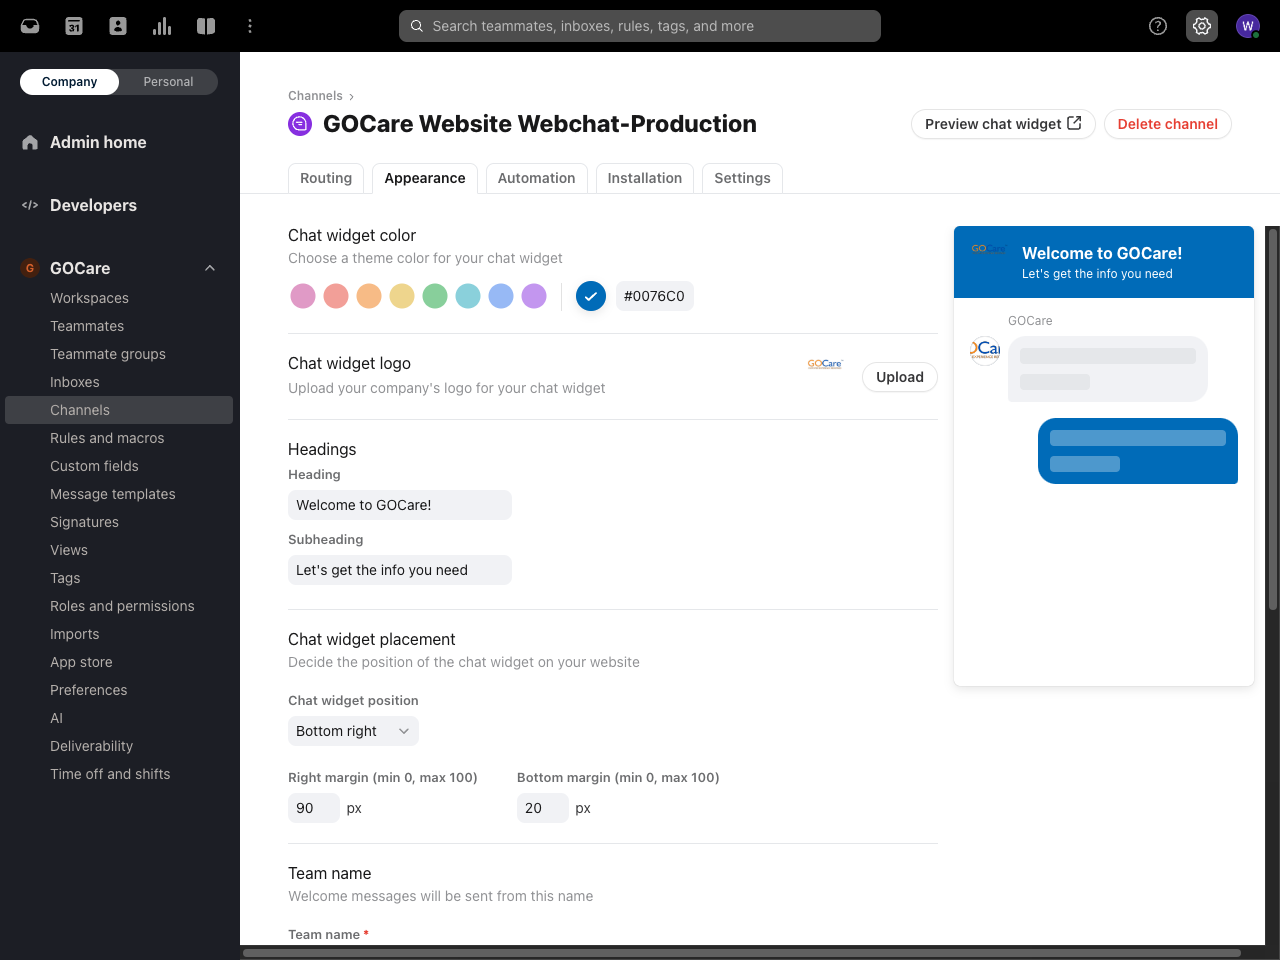Open Teammates in sidebar

click(87, 326)
